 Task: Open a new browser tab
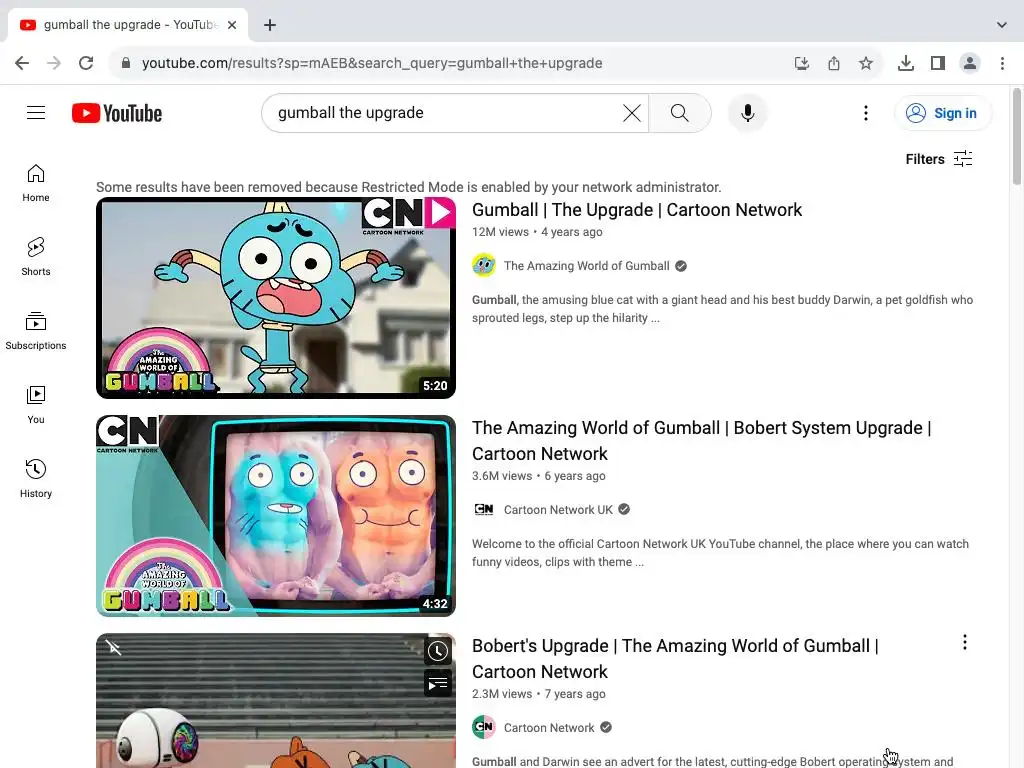[x=270, y=25]
